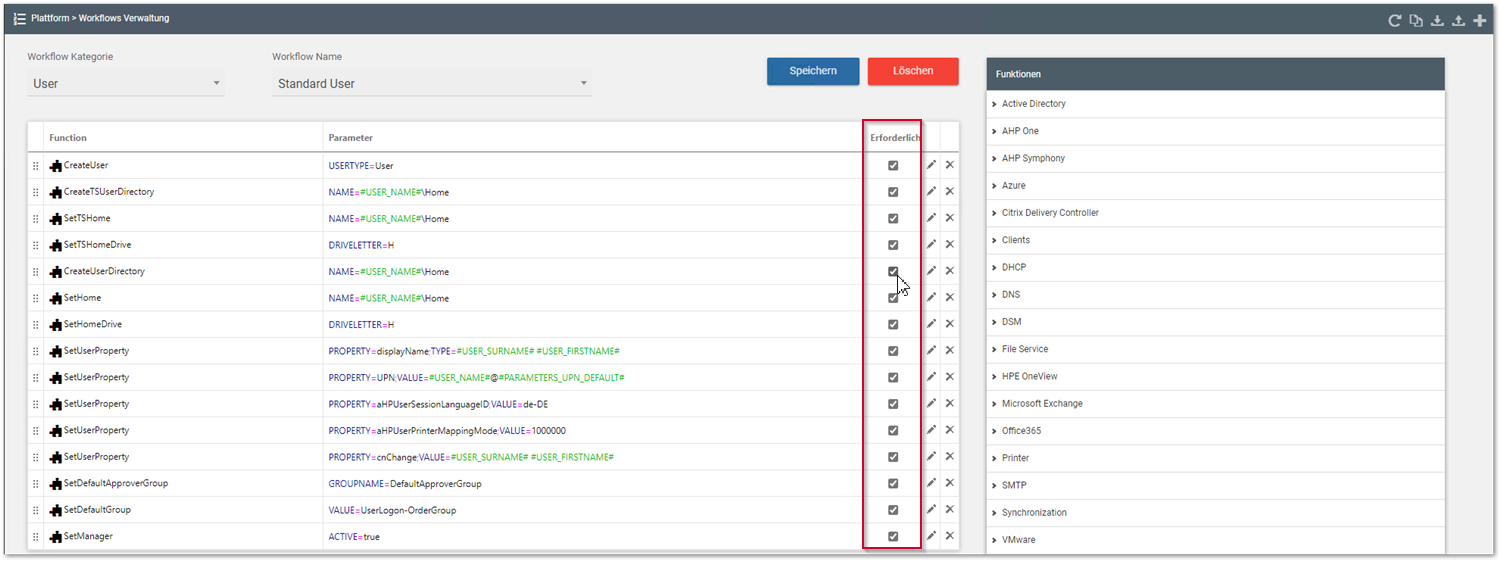Click the red Löschen button
Image resolution: width=1500 pixels, height=561 pixels.
coord(913,71)
